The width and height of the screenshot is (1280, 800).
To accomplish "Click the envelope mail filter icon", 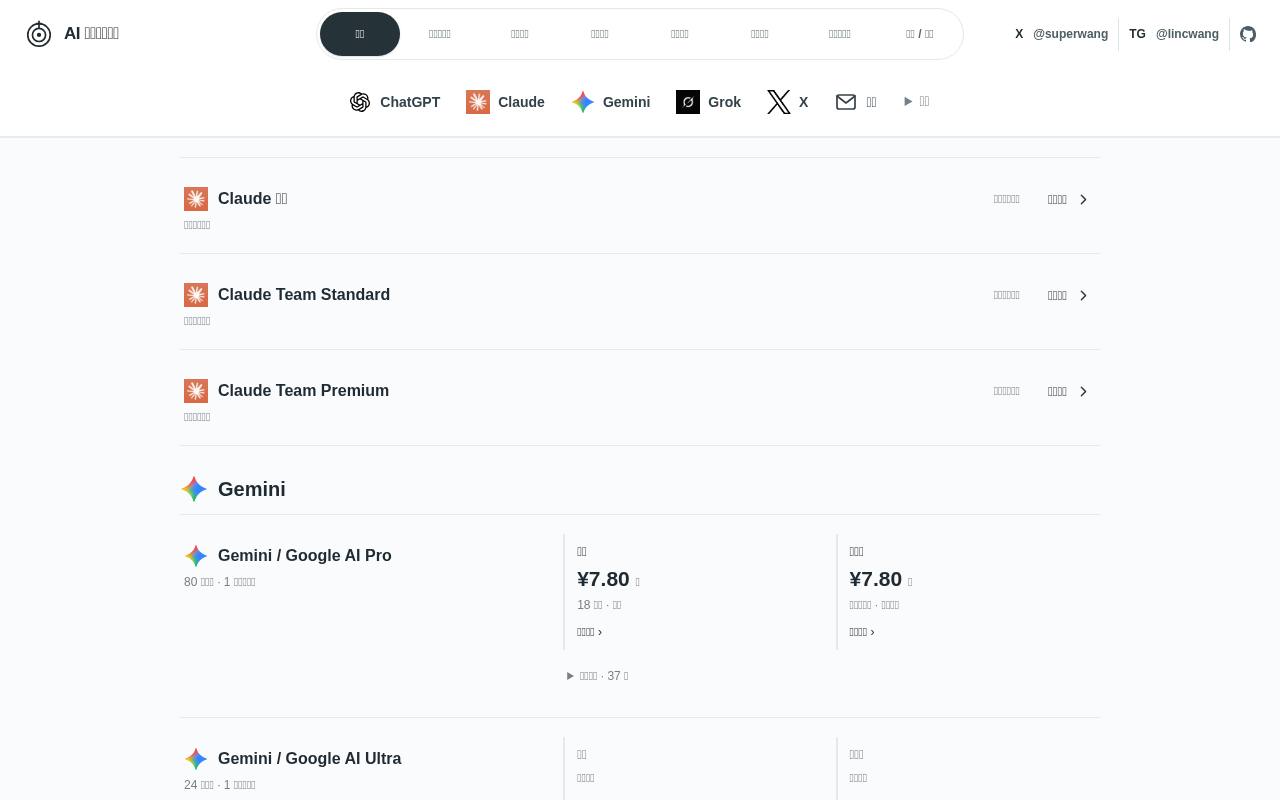I will pyautogui.click(x=846, y=102).
